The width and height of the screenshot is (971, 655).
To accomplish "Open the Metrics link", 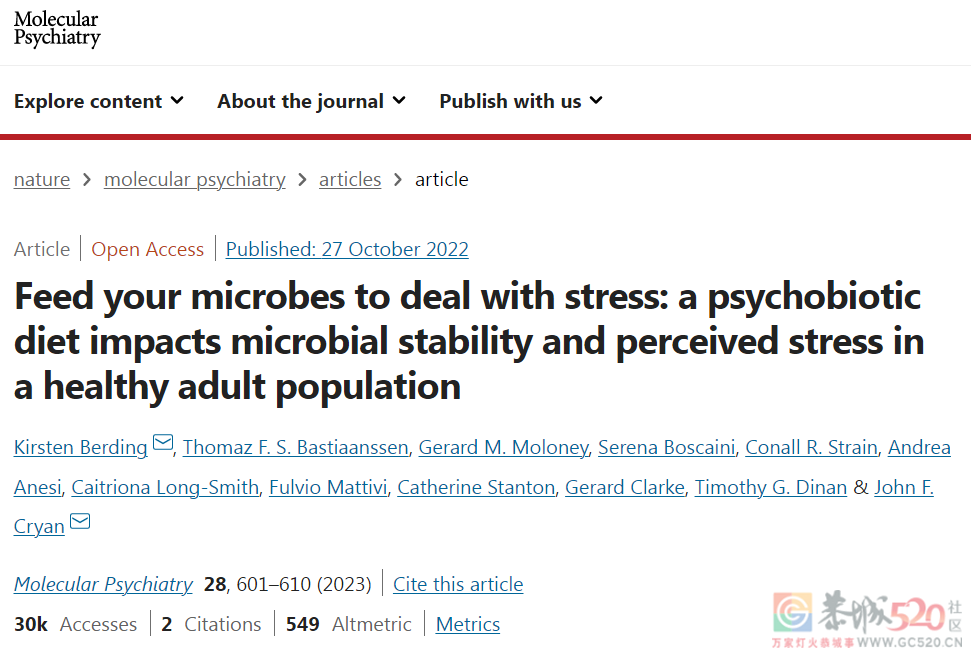I will click(468, 624).
